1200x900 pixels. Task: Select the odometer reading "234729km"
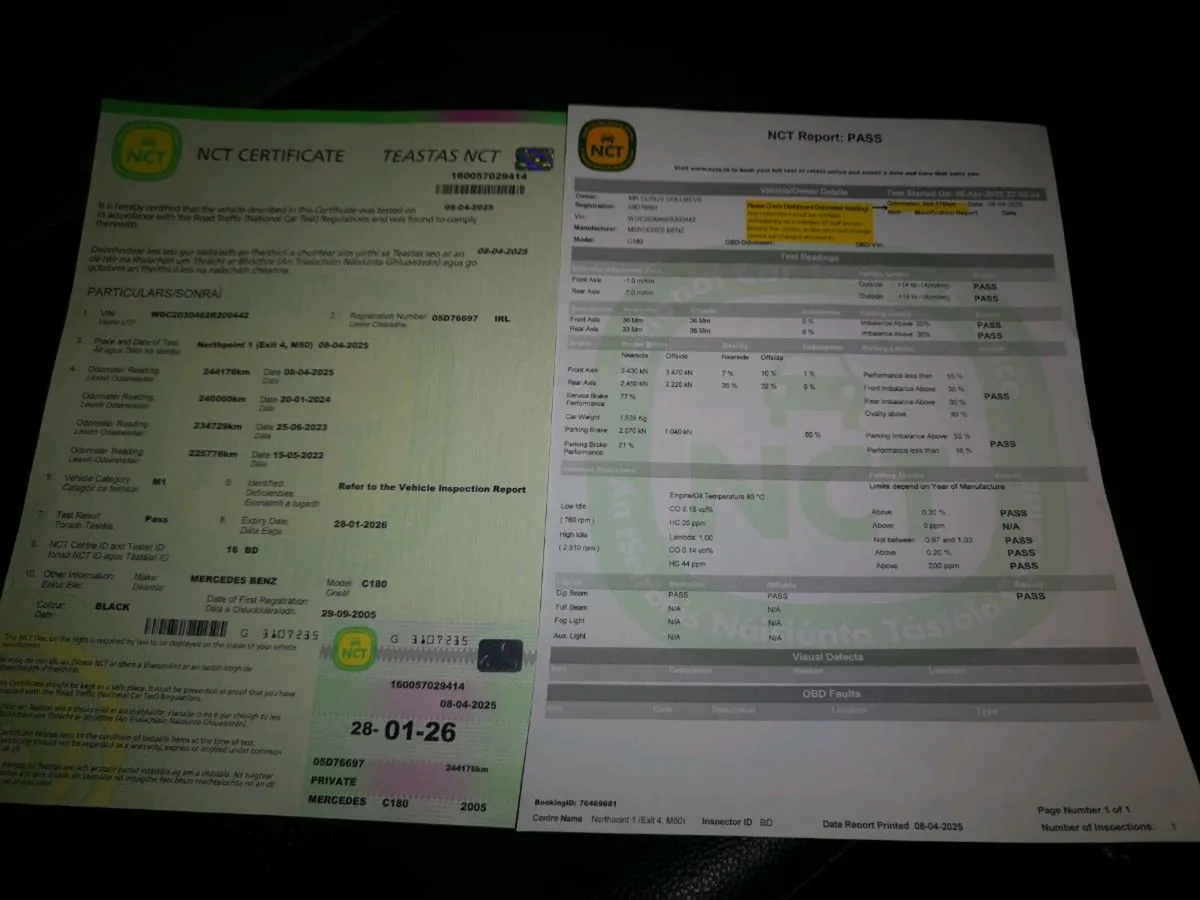[218, 425]
